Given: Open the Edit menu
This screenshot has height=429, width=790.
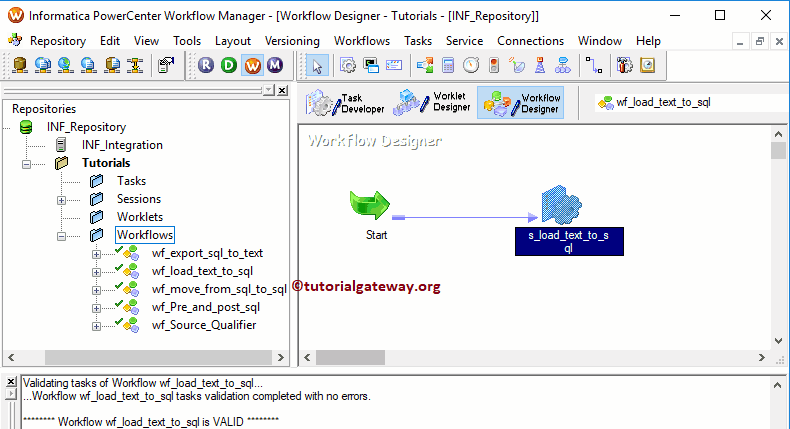Looking at the screenshot, I should pyautogui.click(x=110, y=41).
